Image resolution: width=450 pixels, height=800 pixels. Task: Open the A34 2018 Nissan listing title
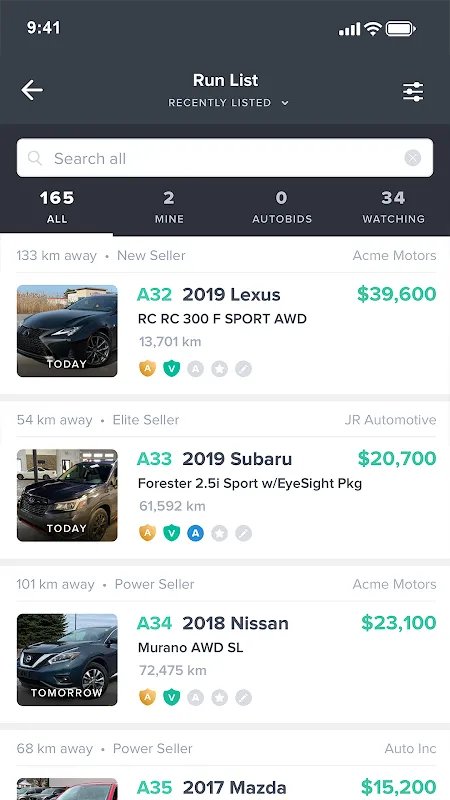coord(213,623)
